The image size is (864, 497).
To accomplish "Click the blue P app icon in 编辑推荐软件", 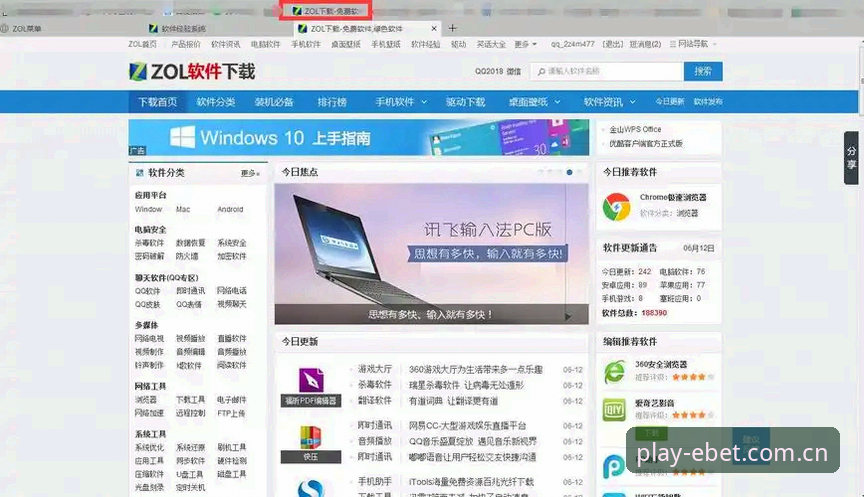I will [613, 466].
